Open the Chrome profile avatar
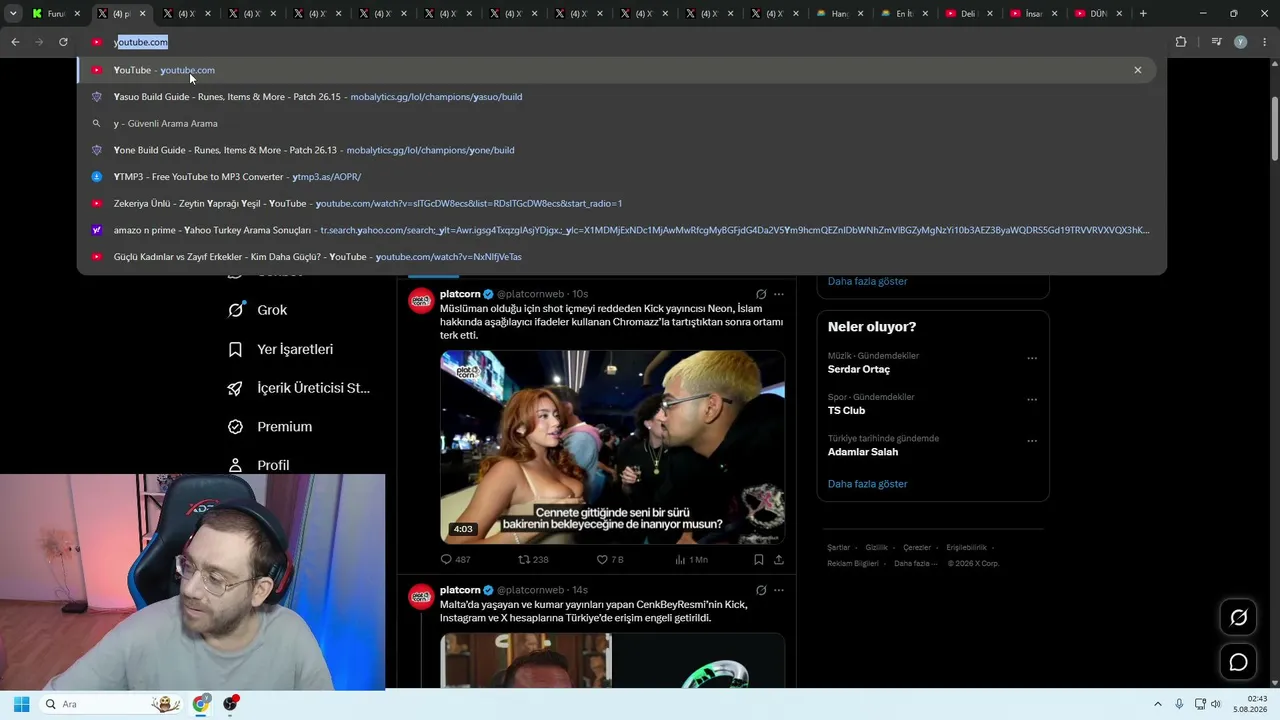Image resolution: width=1280 pixels, height=720 pixels. click(1241, 42)
